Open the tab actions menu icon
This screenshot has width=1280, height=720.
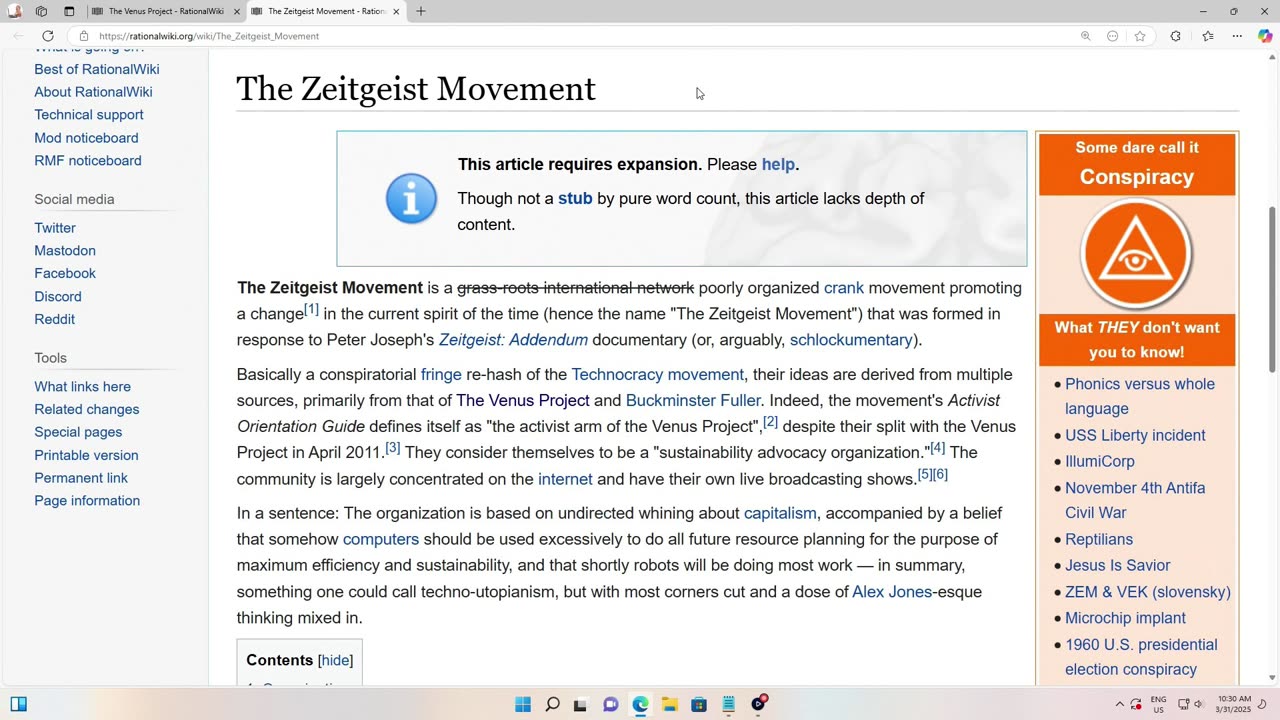[69, 11]
